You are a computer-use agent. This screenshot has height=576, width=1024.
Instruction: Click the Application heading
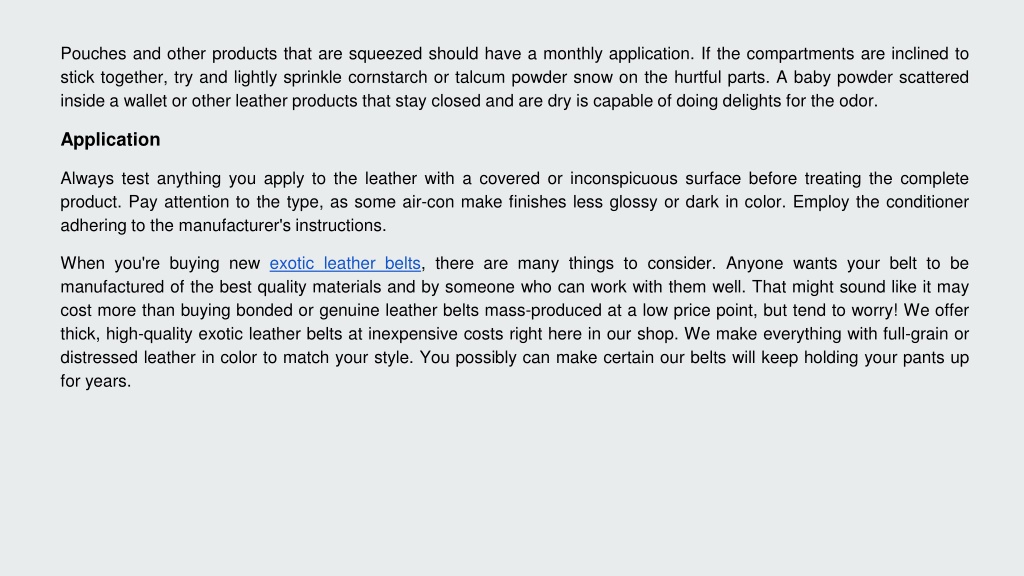coord(110,140)
